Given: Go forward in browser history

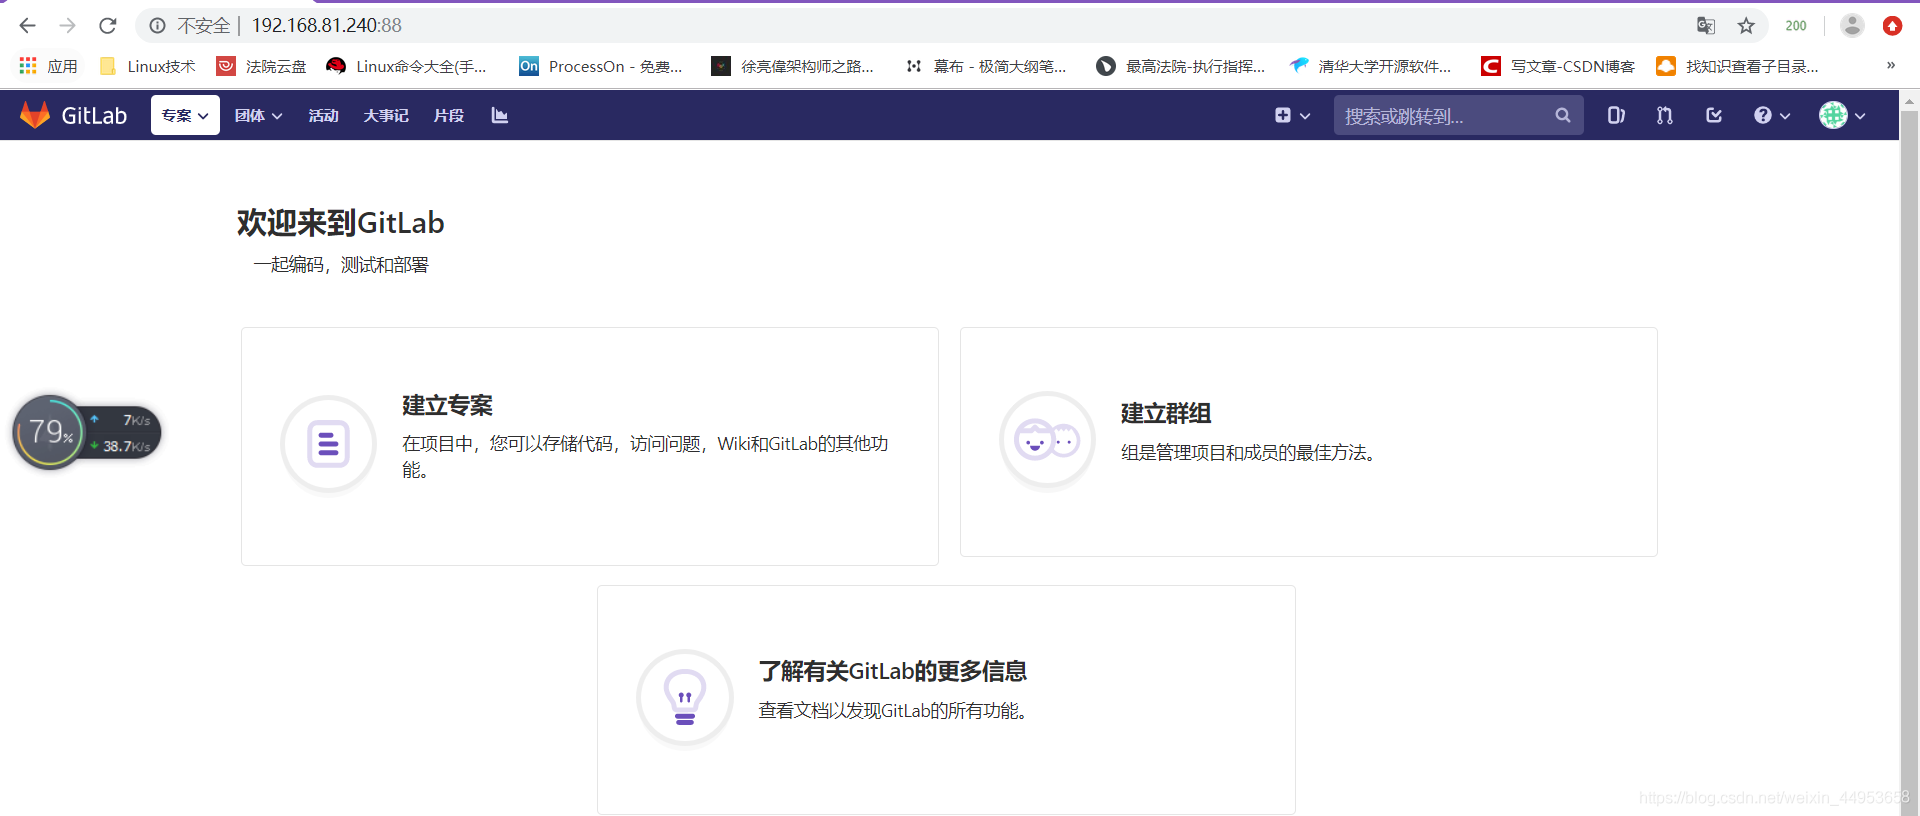Looking at the screenshot, I should click(67, 26).
